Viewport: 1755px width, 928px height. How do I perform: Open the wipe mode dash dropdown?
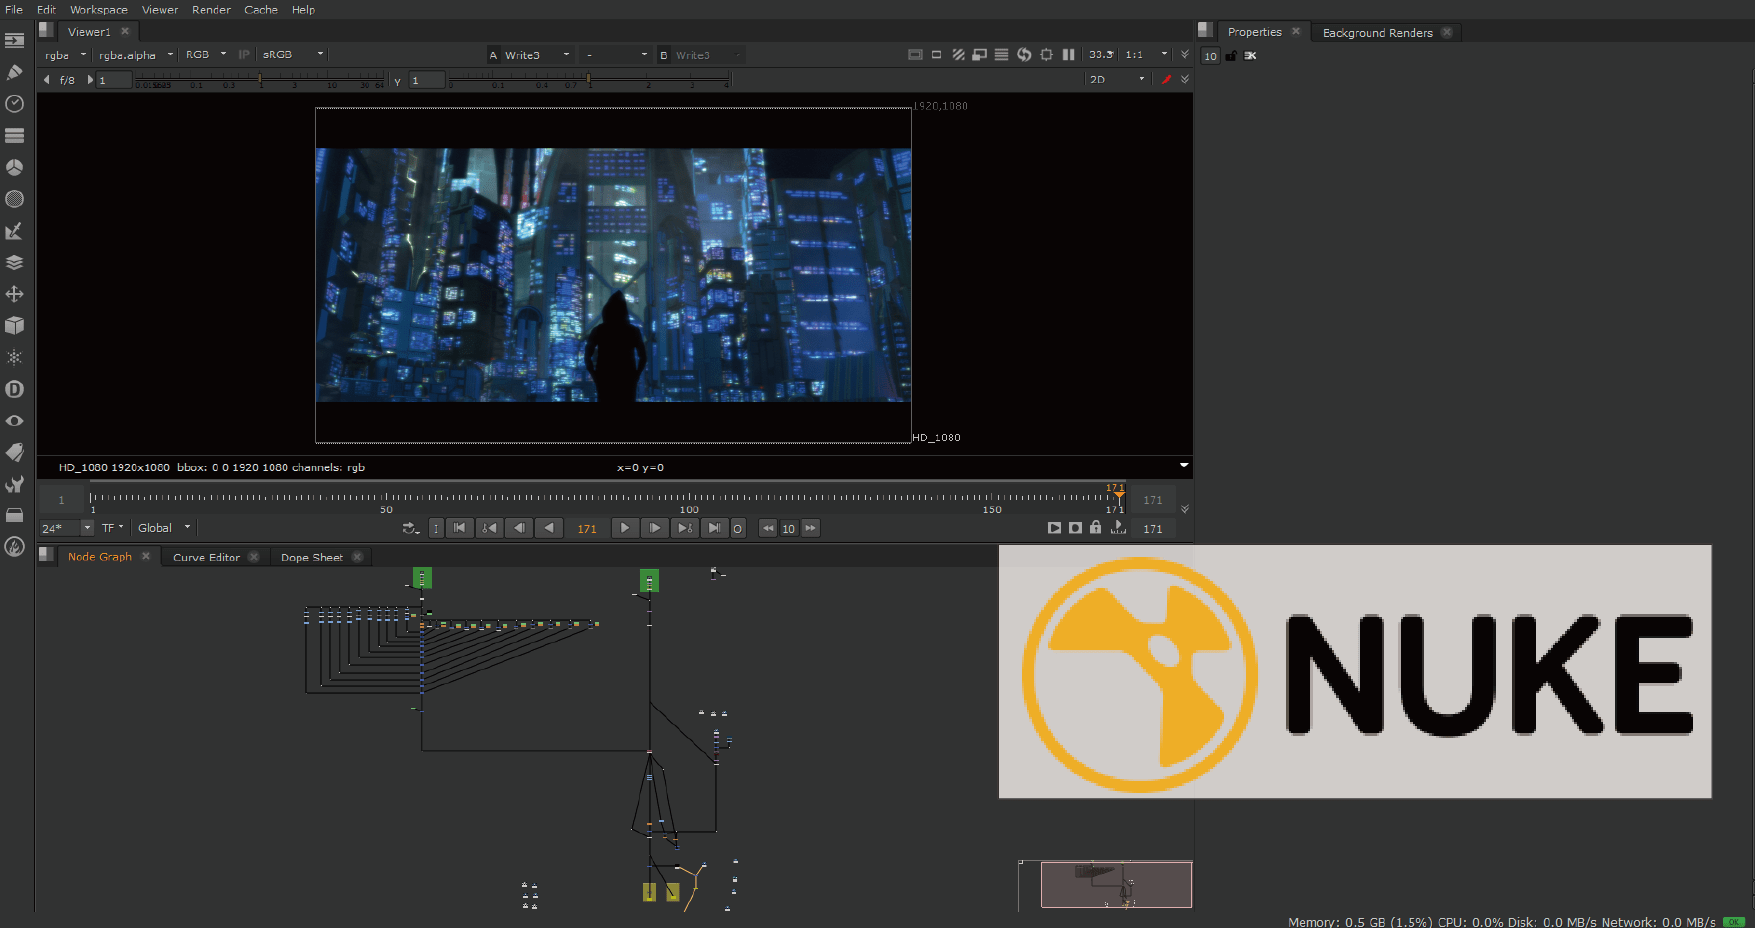point(617,55)
